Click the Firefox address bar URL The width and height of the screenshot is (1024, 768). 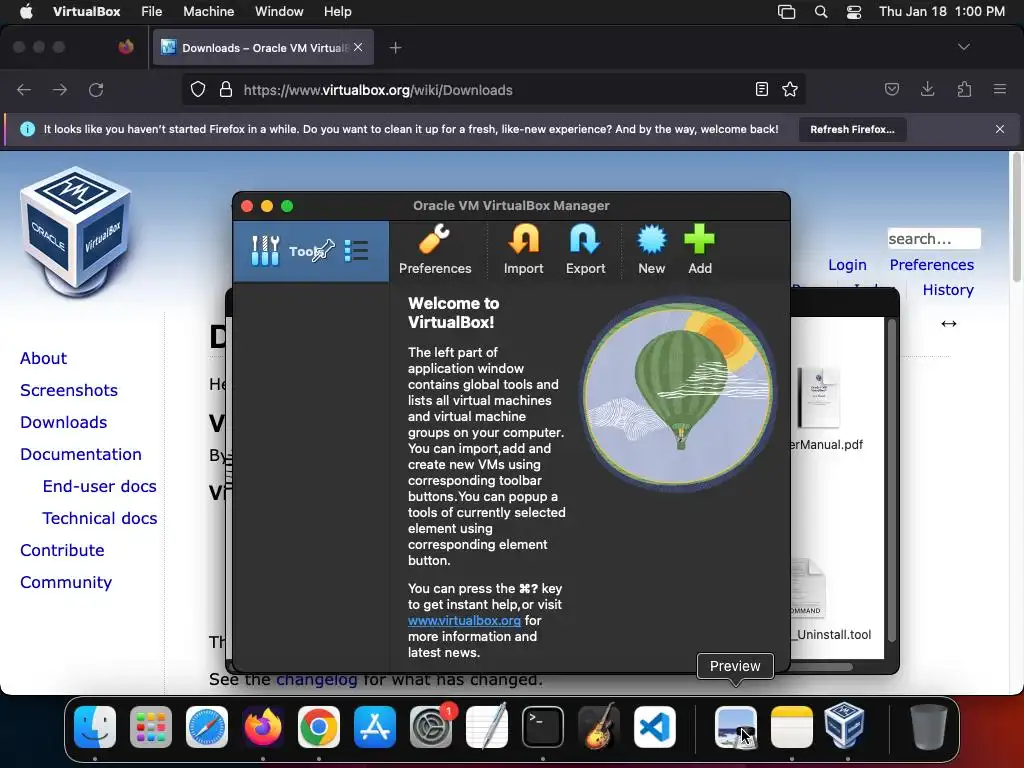click(x=378, y=90)
